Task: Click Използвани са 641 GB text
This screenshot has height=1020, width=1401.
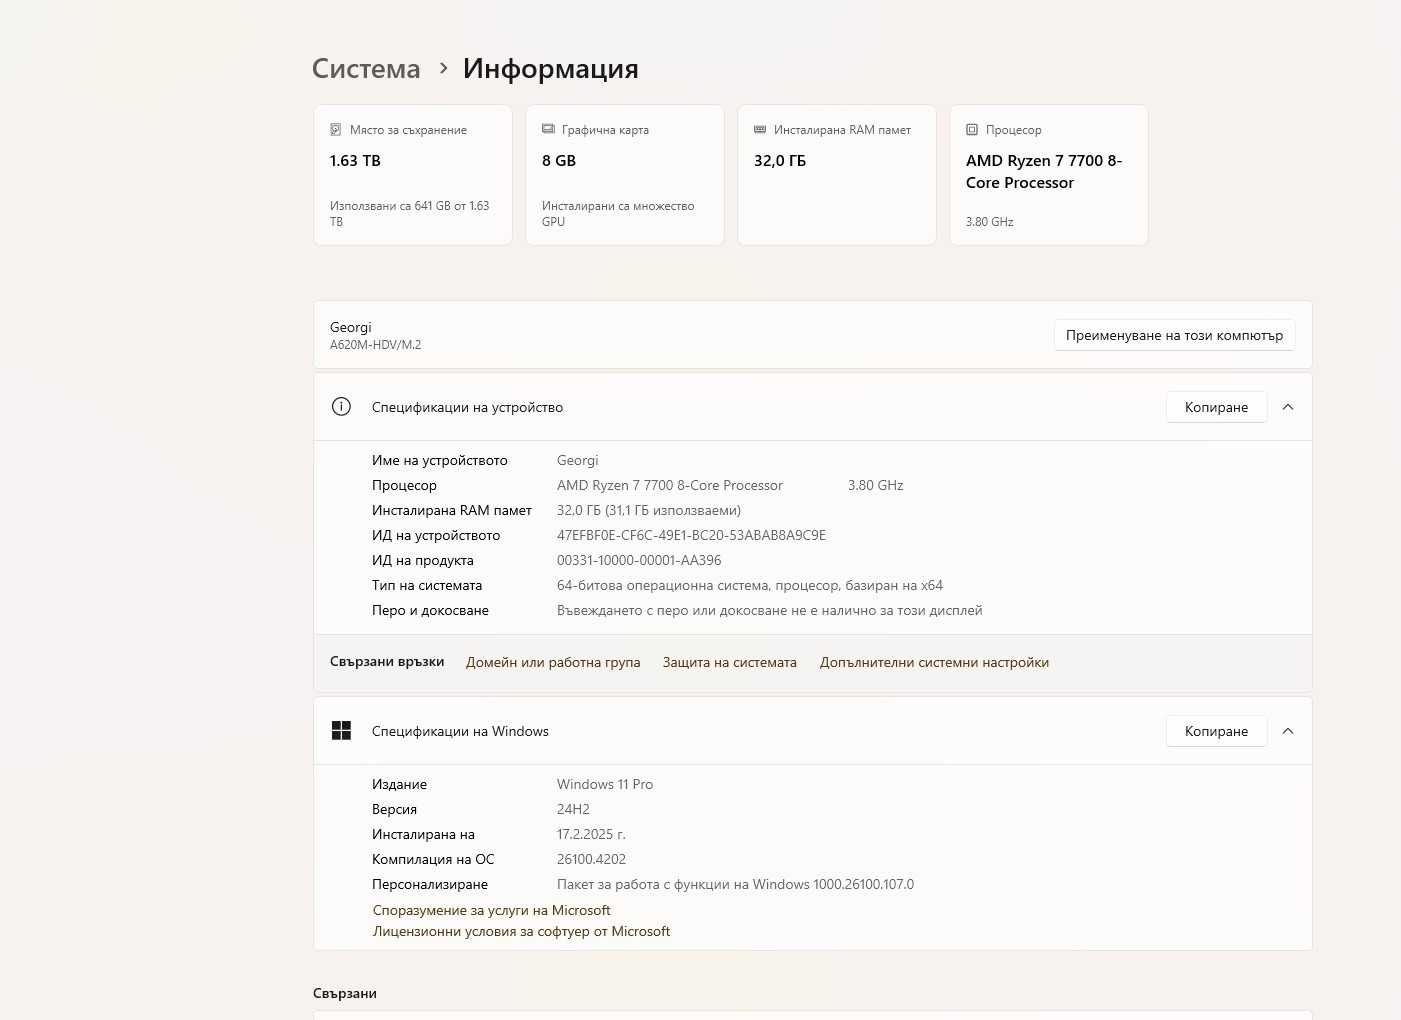Action: click(x=410, y=213)
